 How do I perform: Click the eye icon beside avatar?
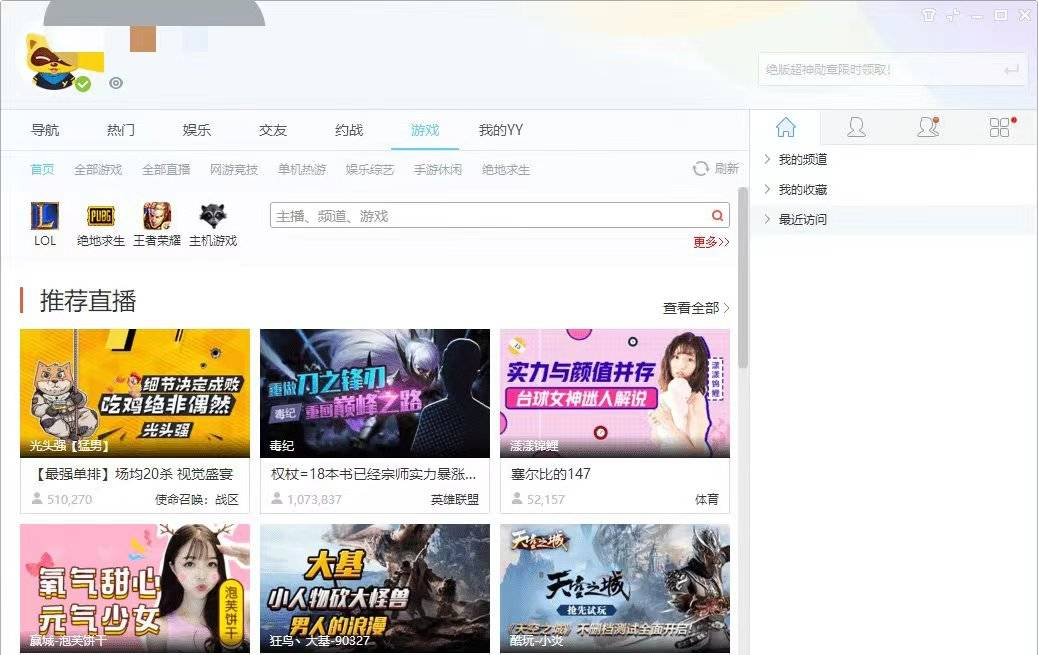click(116, 83)
